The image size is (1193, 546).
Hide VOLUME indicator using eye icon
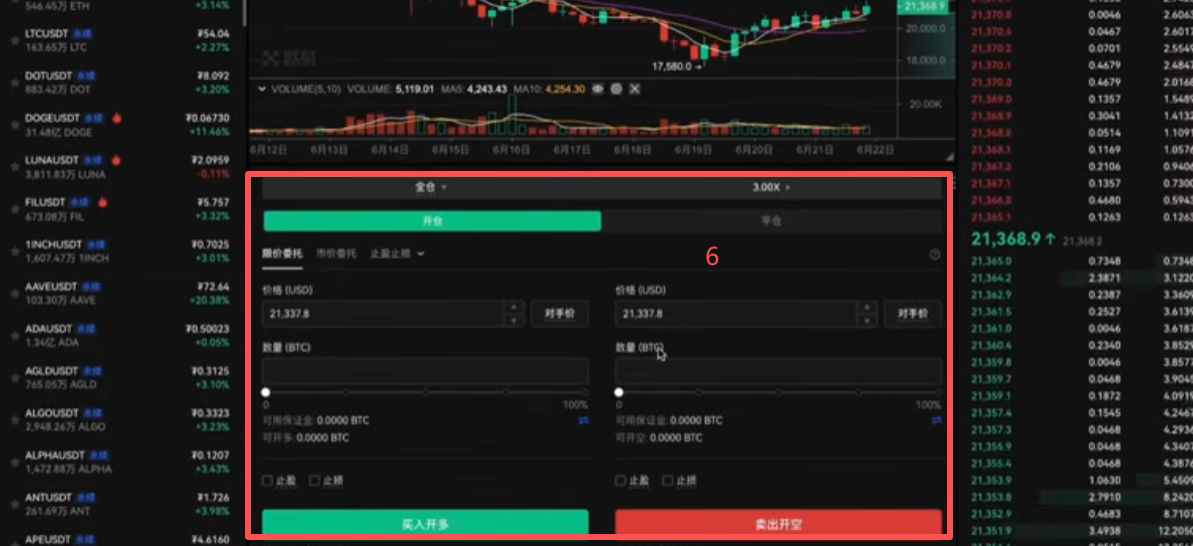(x=598, y=89)
